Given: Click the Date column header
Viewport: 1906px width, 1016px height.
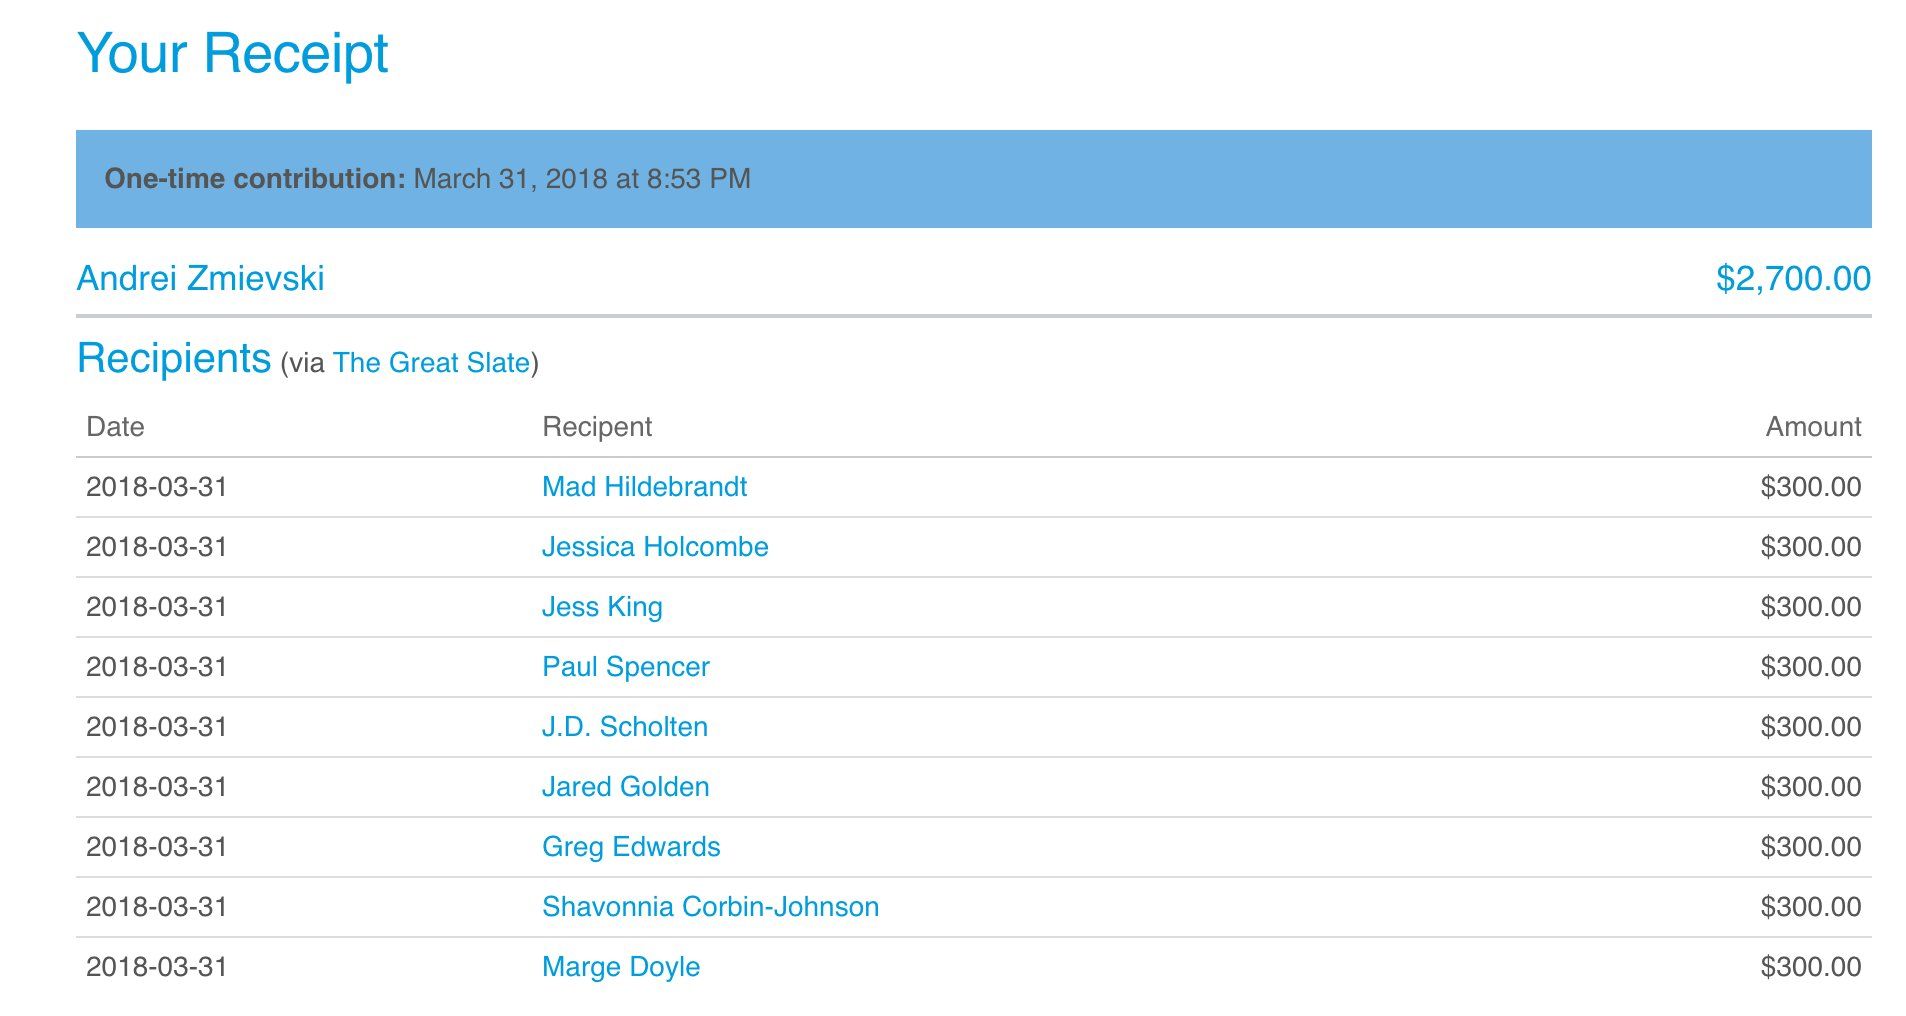Looking at the screenshot, I should pos(115,427).
